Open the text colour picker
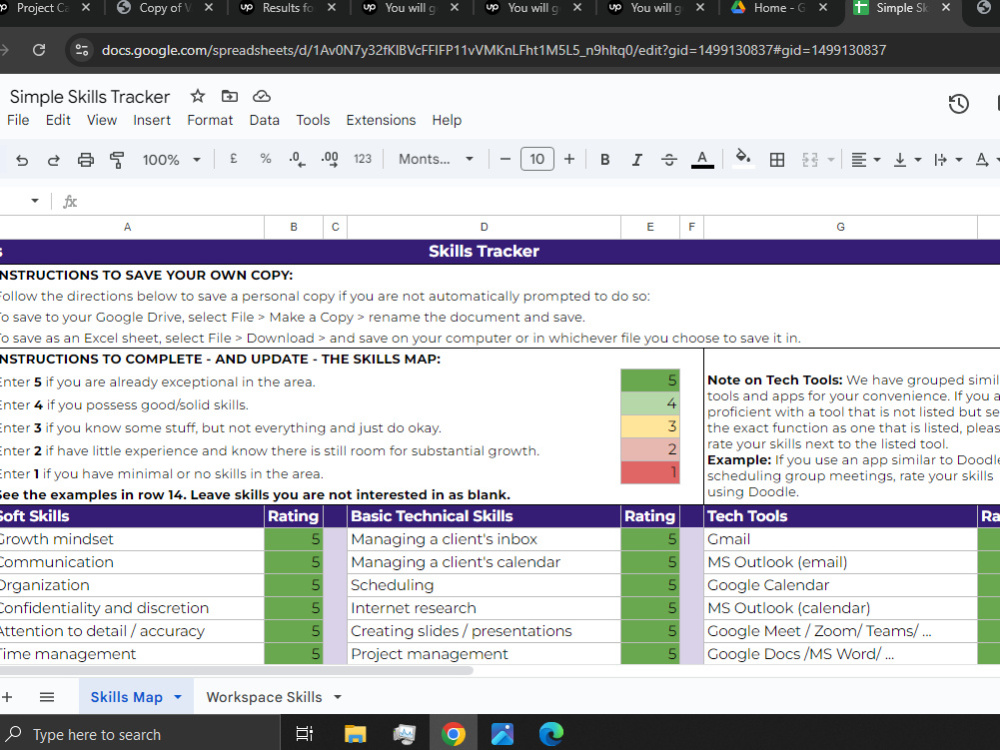 click(x=702, y=159)
